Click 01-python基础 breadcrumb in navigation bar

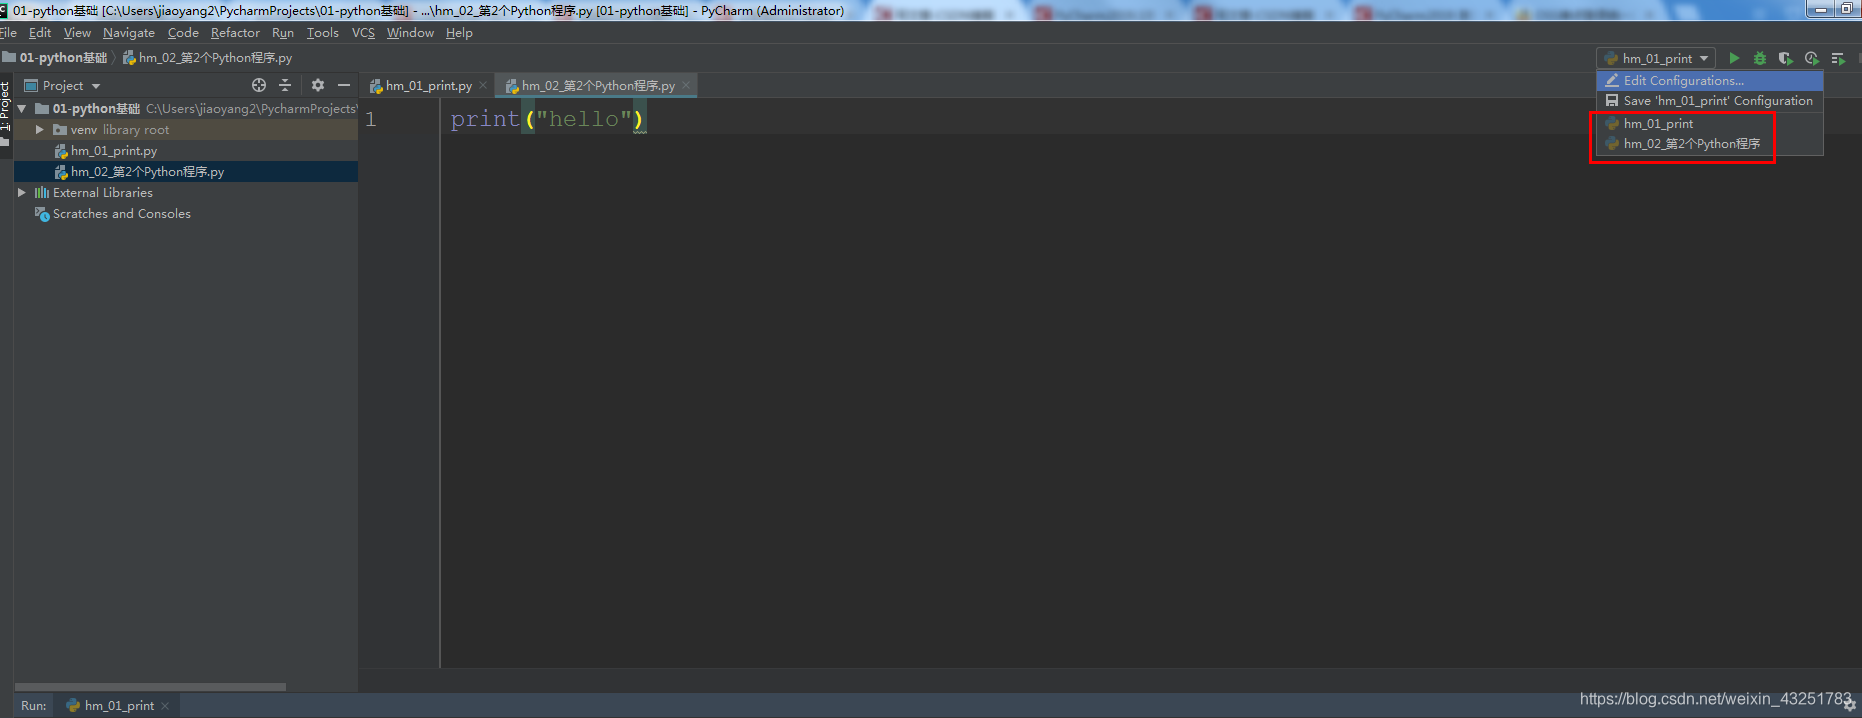[55, 58]
